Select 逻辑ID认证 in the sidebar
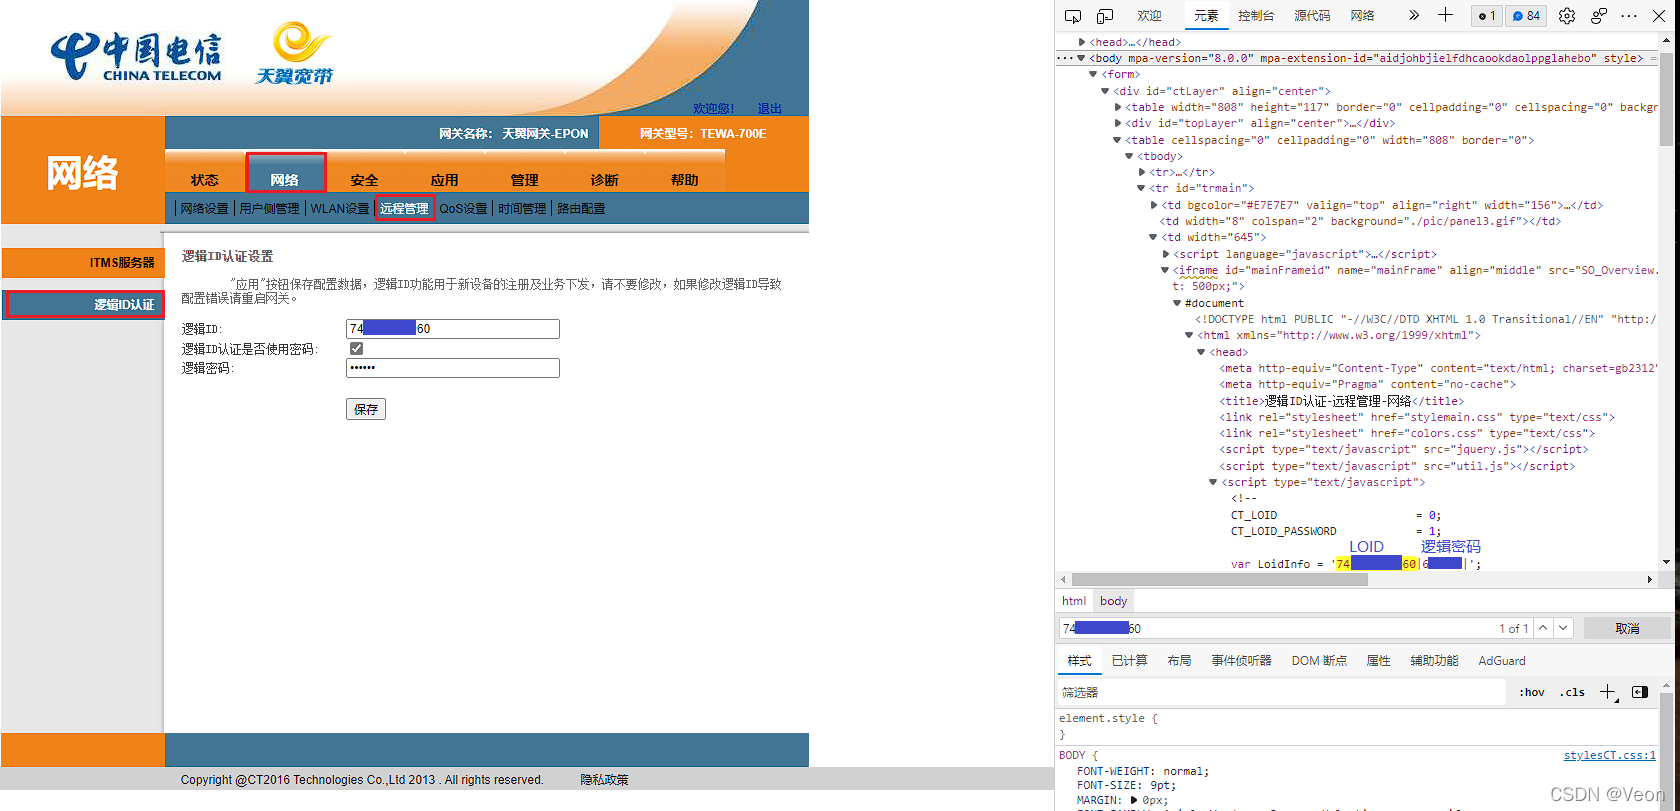 point(84,304)
